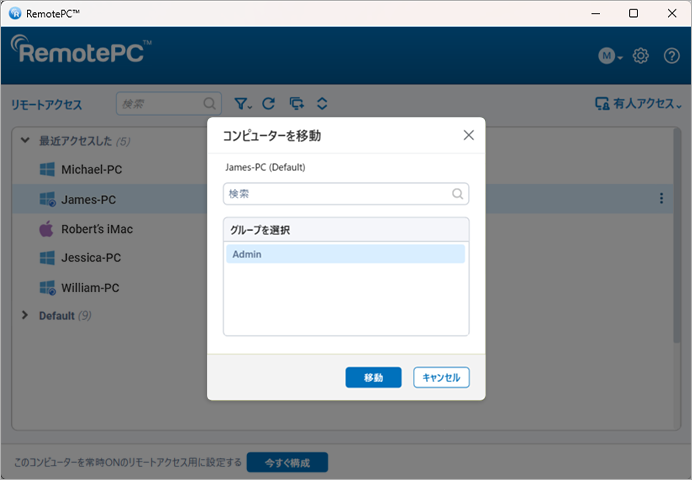Viewport: 692px width, 480px height.
Task: Open the 有人アクセス dropdown
Action: click(x=638, y=104)
